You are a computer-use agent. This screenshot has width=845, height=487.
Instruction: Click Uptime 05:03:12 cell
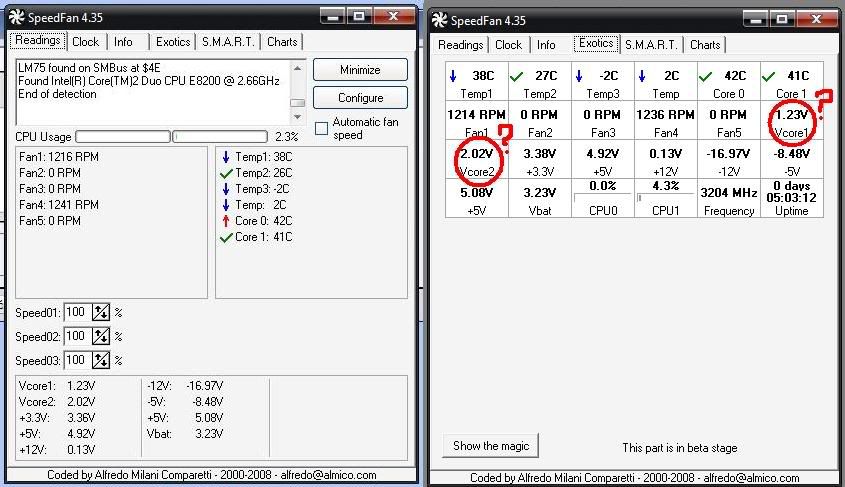click(x=792, y=198)
